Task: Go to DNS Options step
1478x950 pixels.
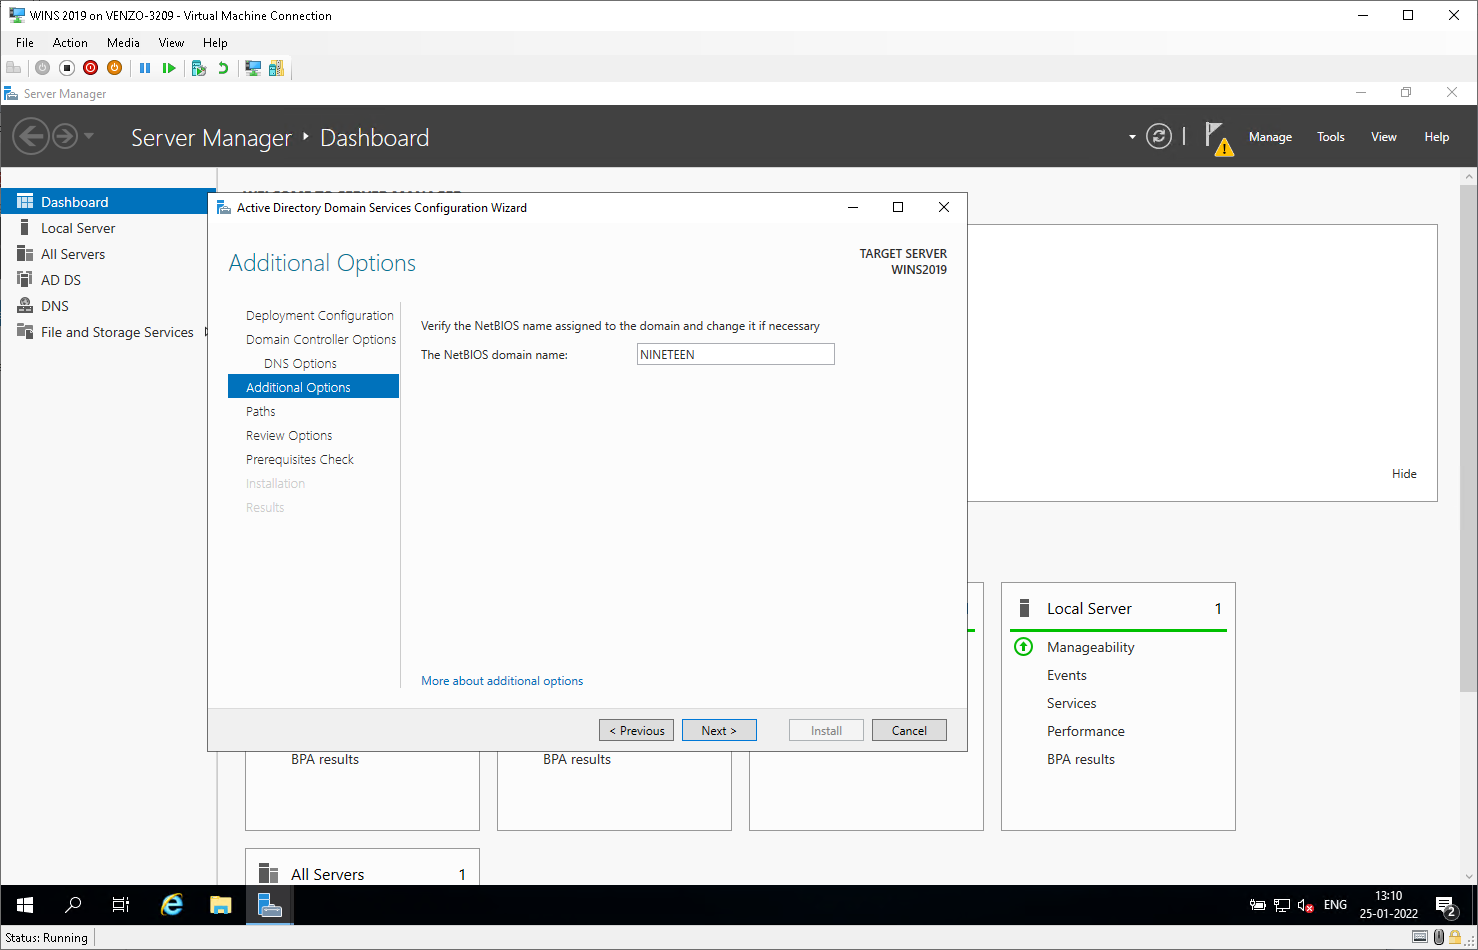Action: (x=300, y=363)
